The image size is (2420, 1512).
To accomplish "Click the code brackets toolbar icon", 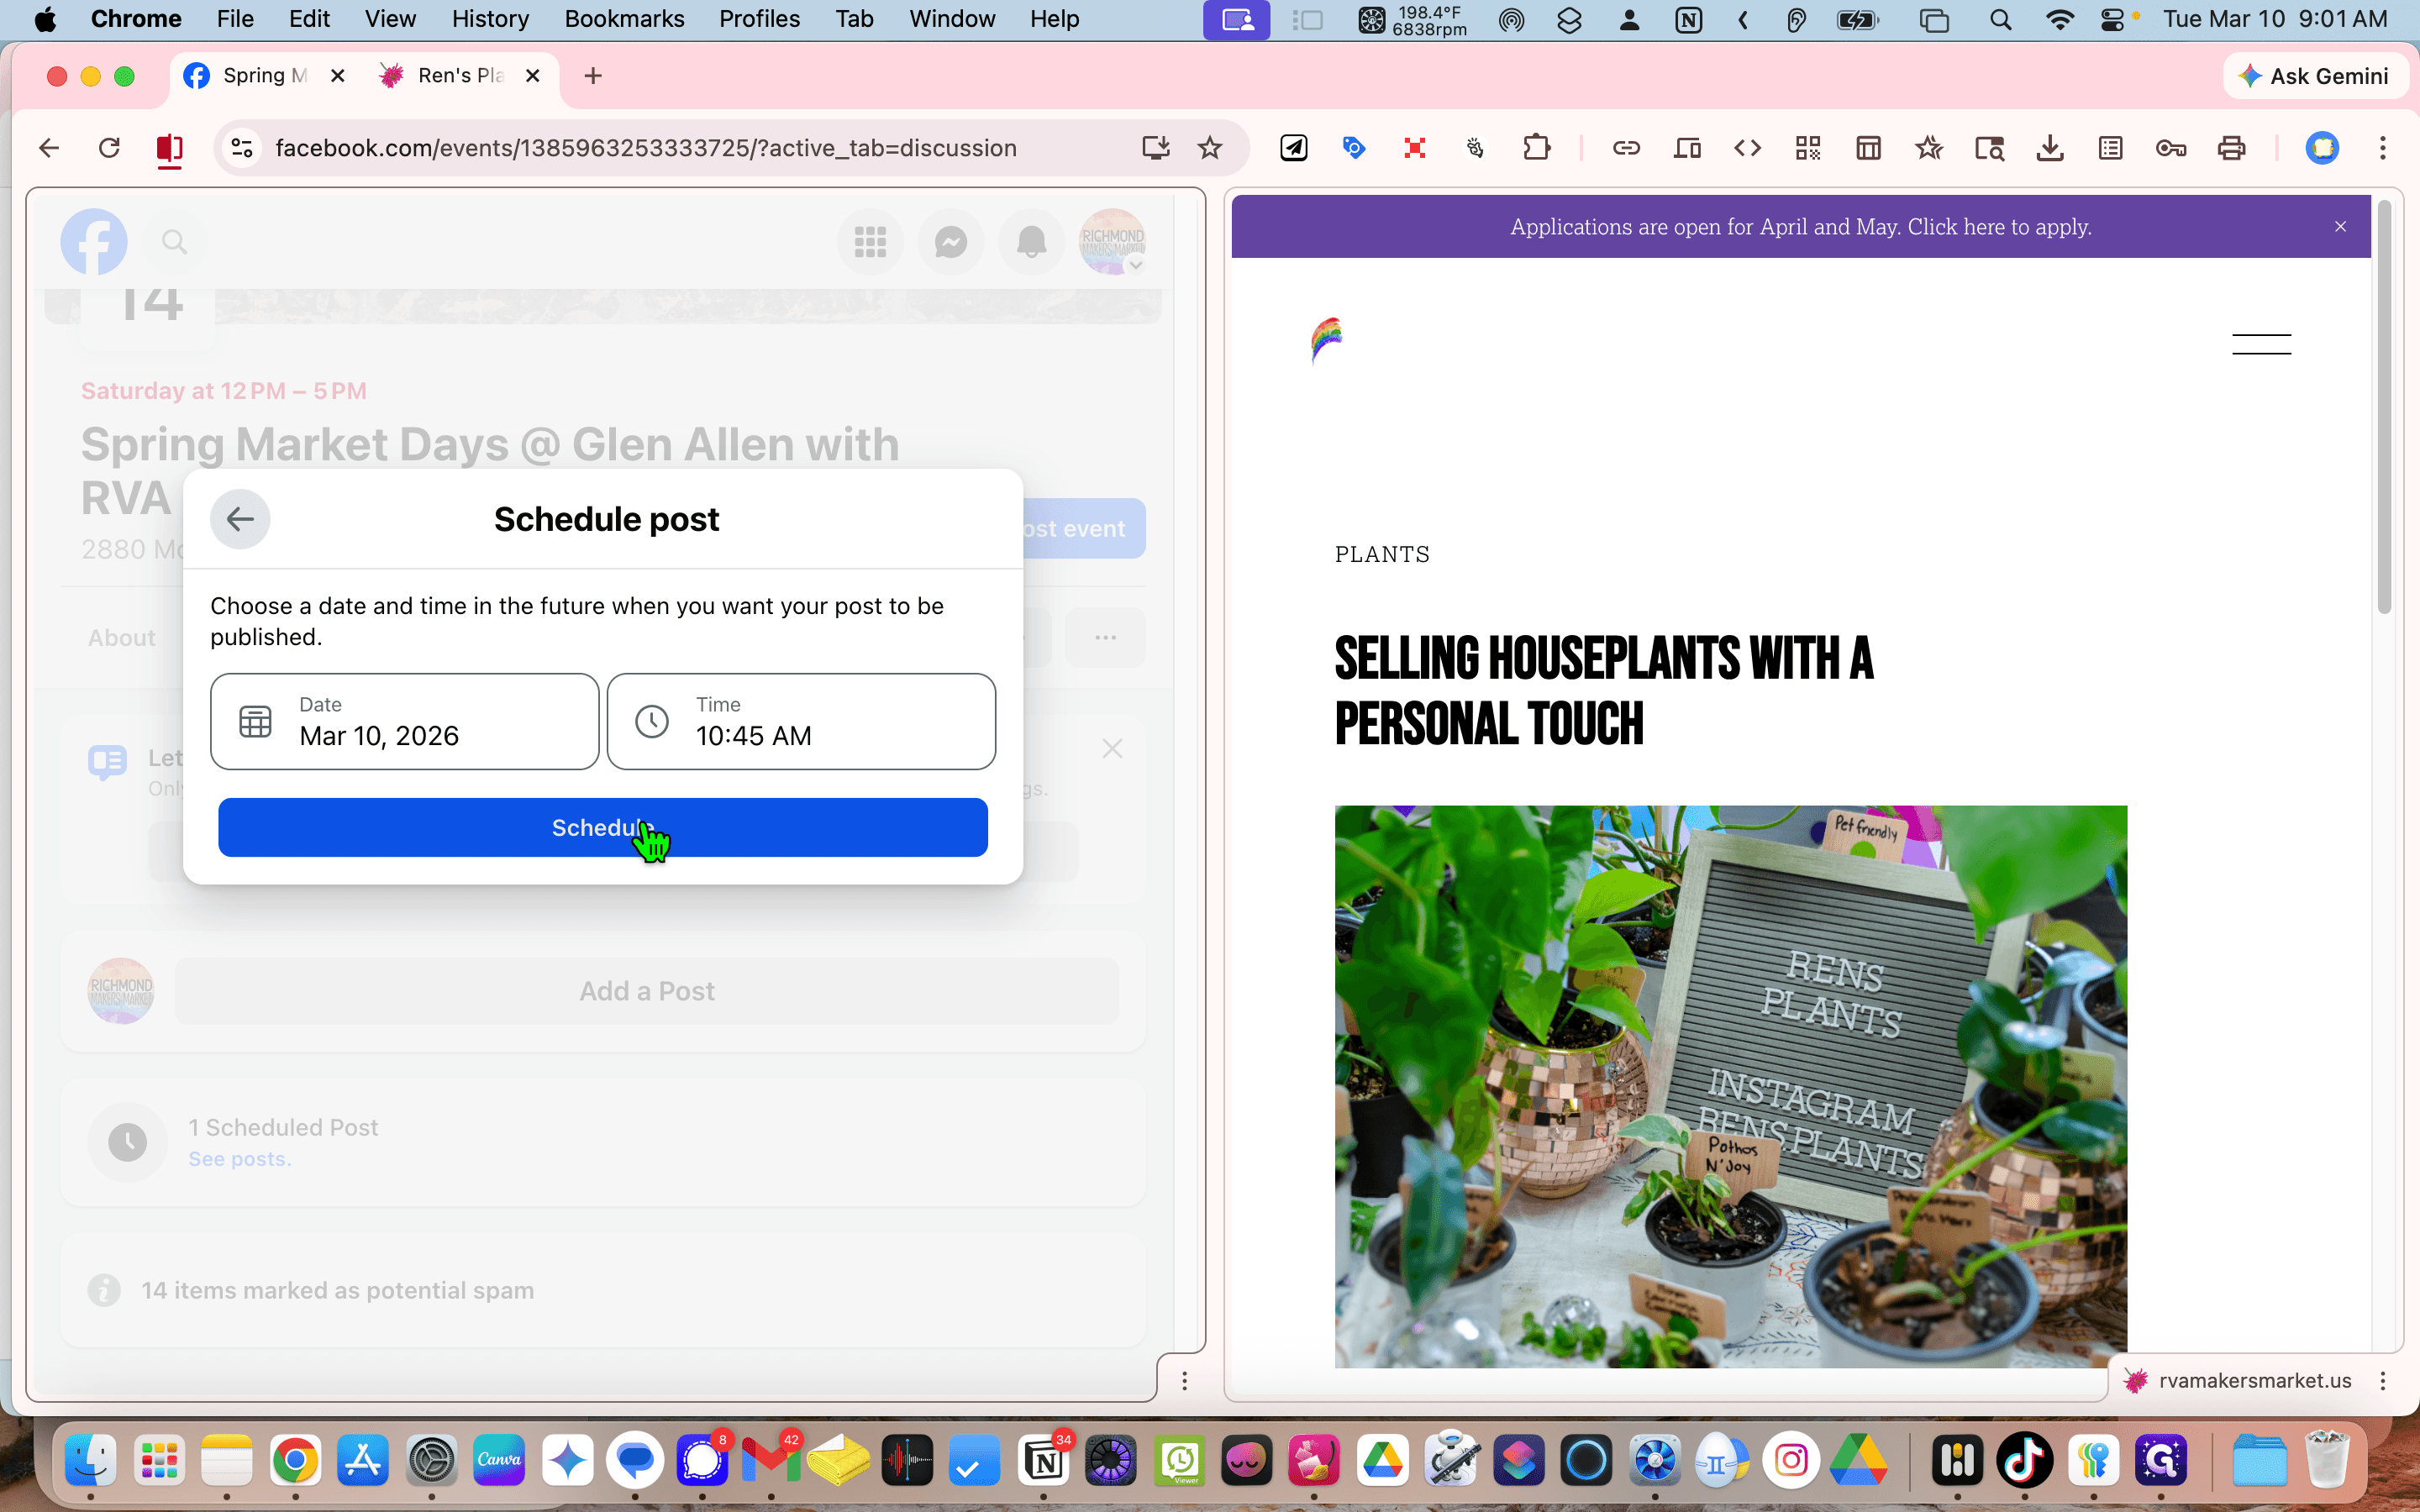I will point(1747,148).
